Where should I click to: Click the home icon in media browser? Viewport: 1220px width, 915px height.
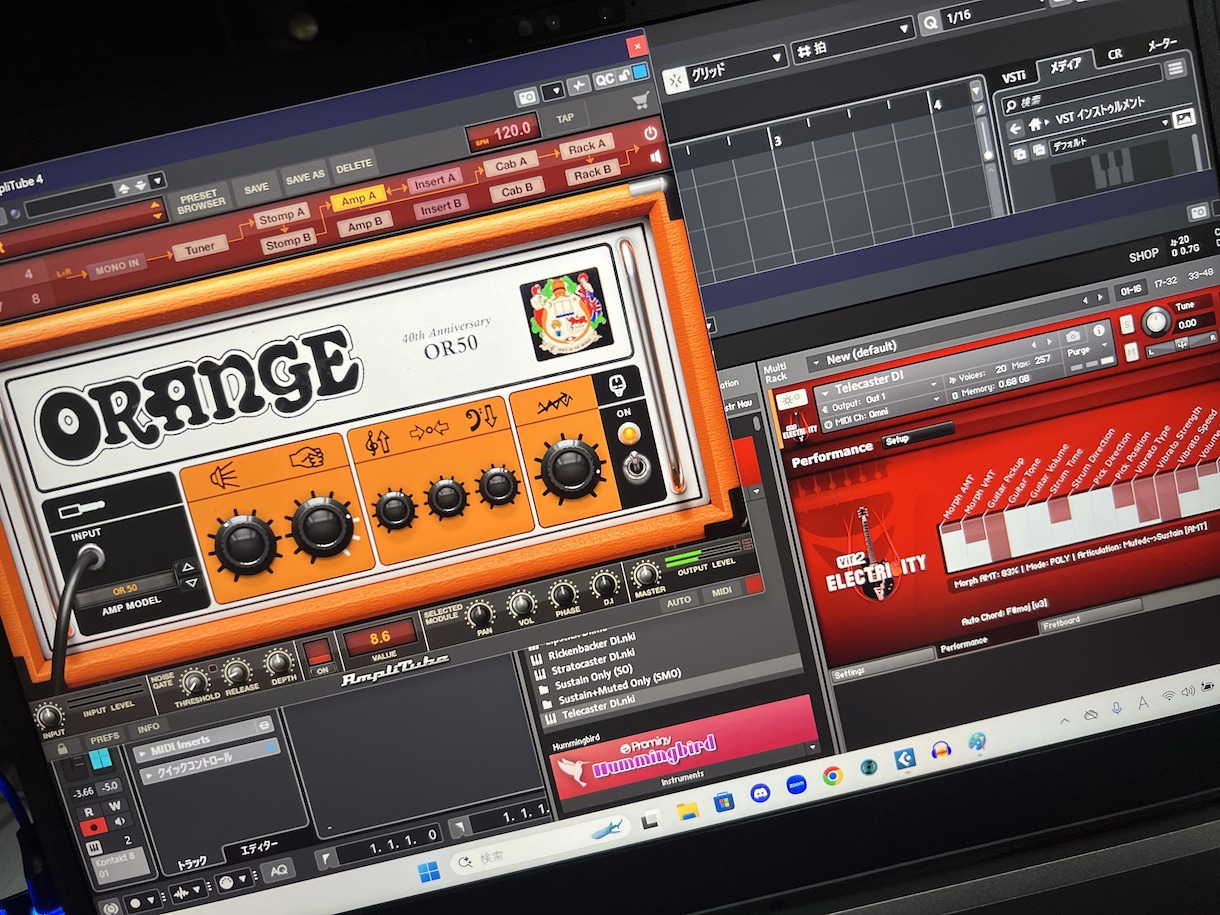(1034, 126)
